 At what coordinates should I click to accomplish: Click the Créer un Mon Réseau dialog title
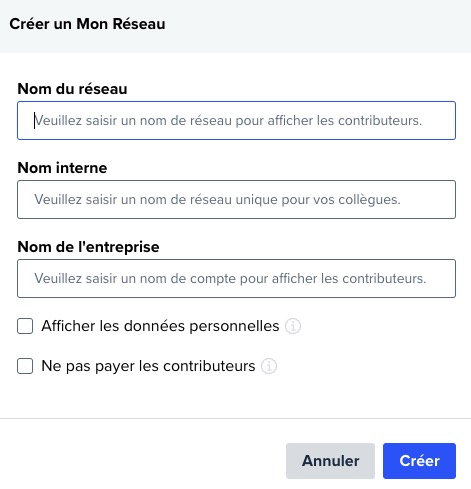87,24
